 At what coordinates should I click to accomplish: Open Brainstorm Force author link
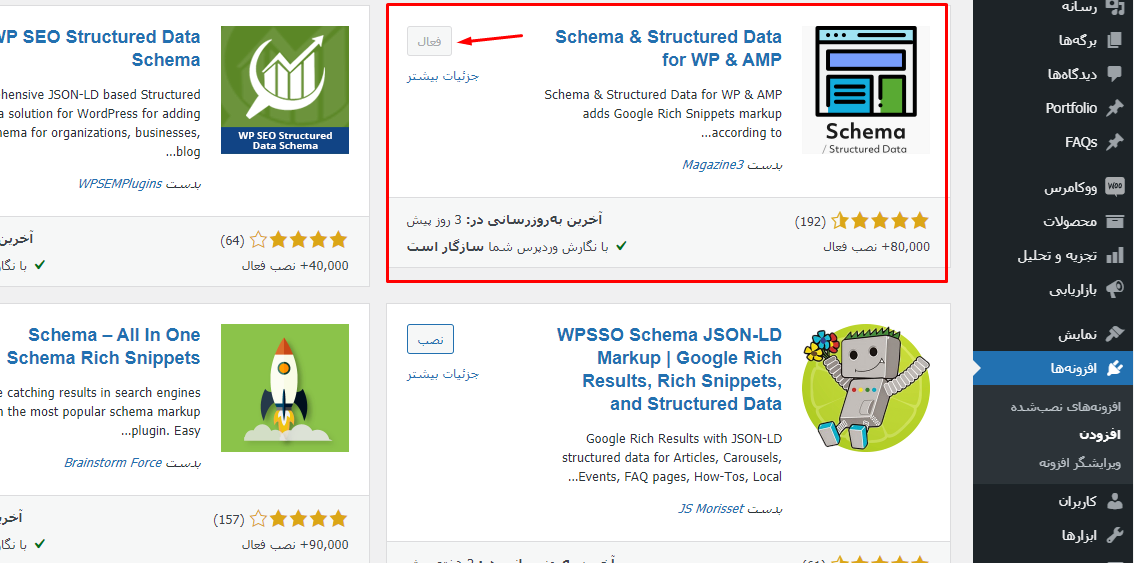[x=113, y=462]
